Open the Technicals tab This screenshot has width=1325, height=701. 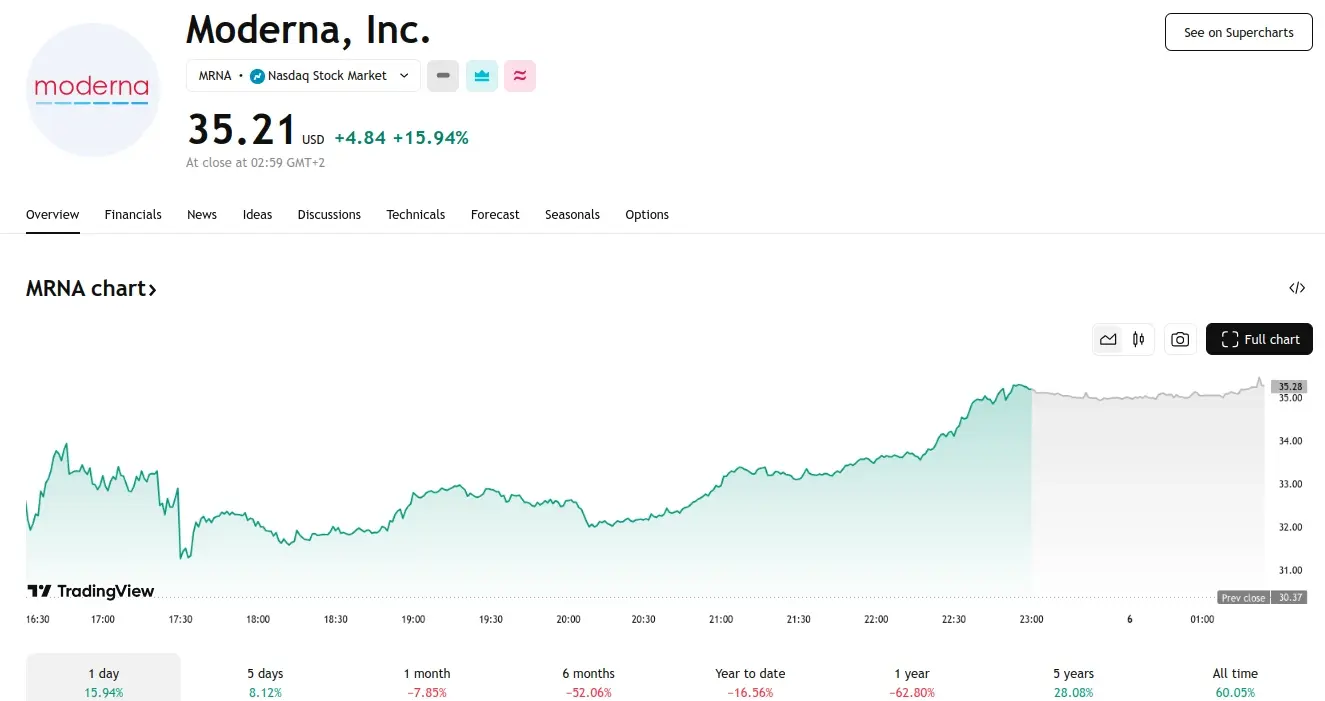(416, 214)
